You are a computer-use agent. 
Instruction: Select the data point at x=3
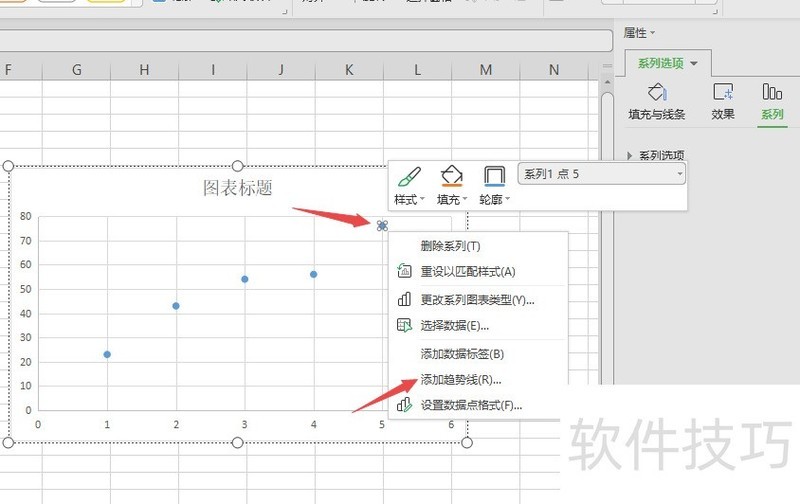point(245,279)
